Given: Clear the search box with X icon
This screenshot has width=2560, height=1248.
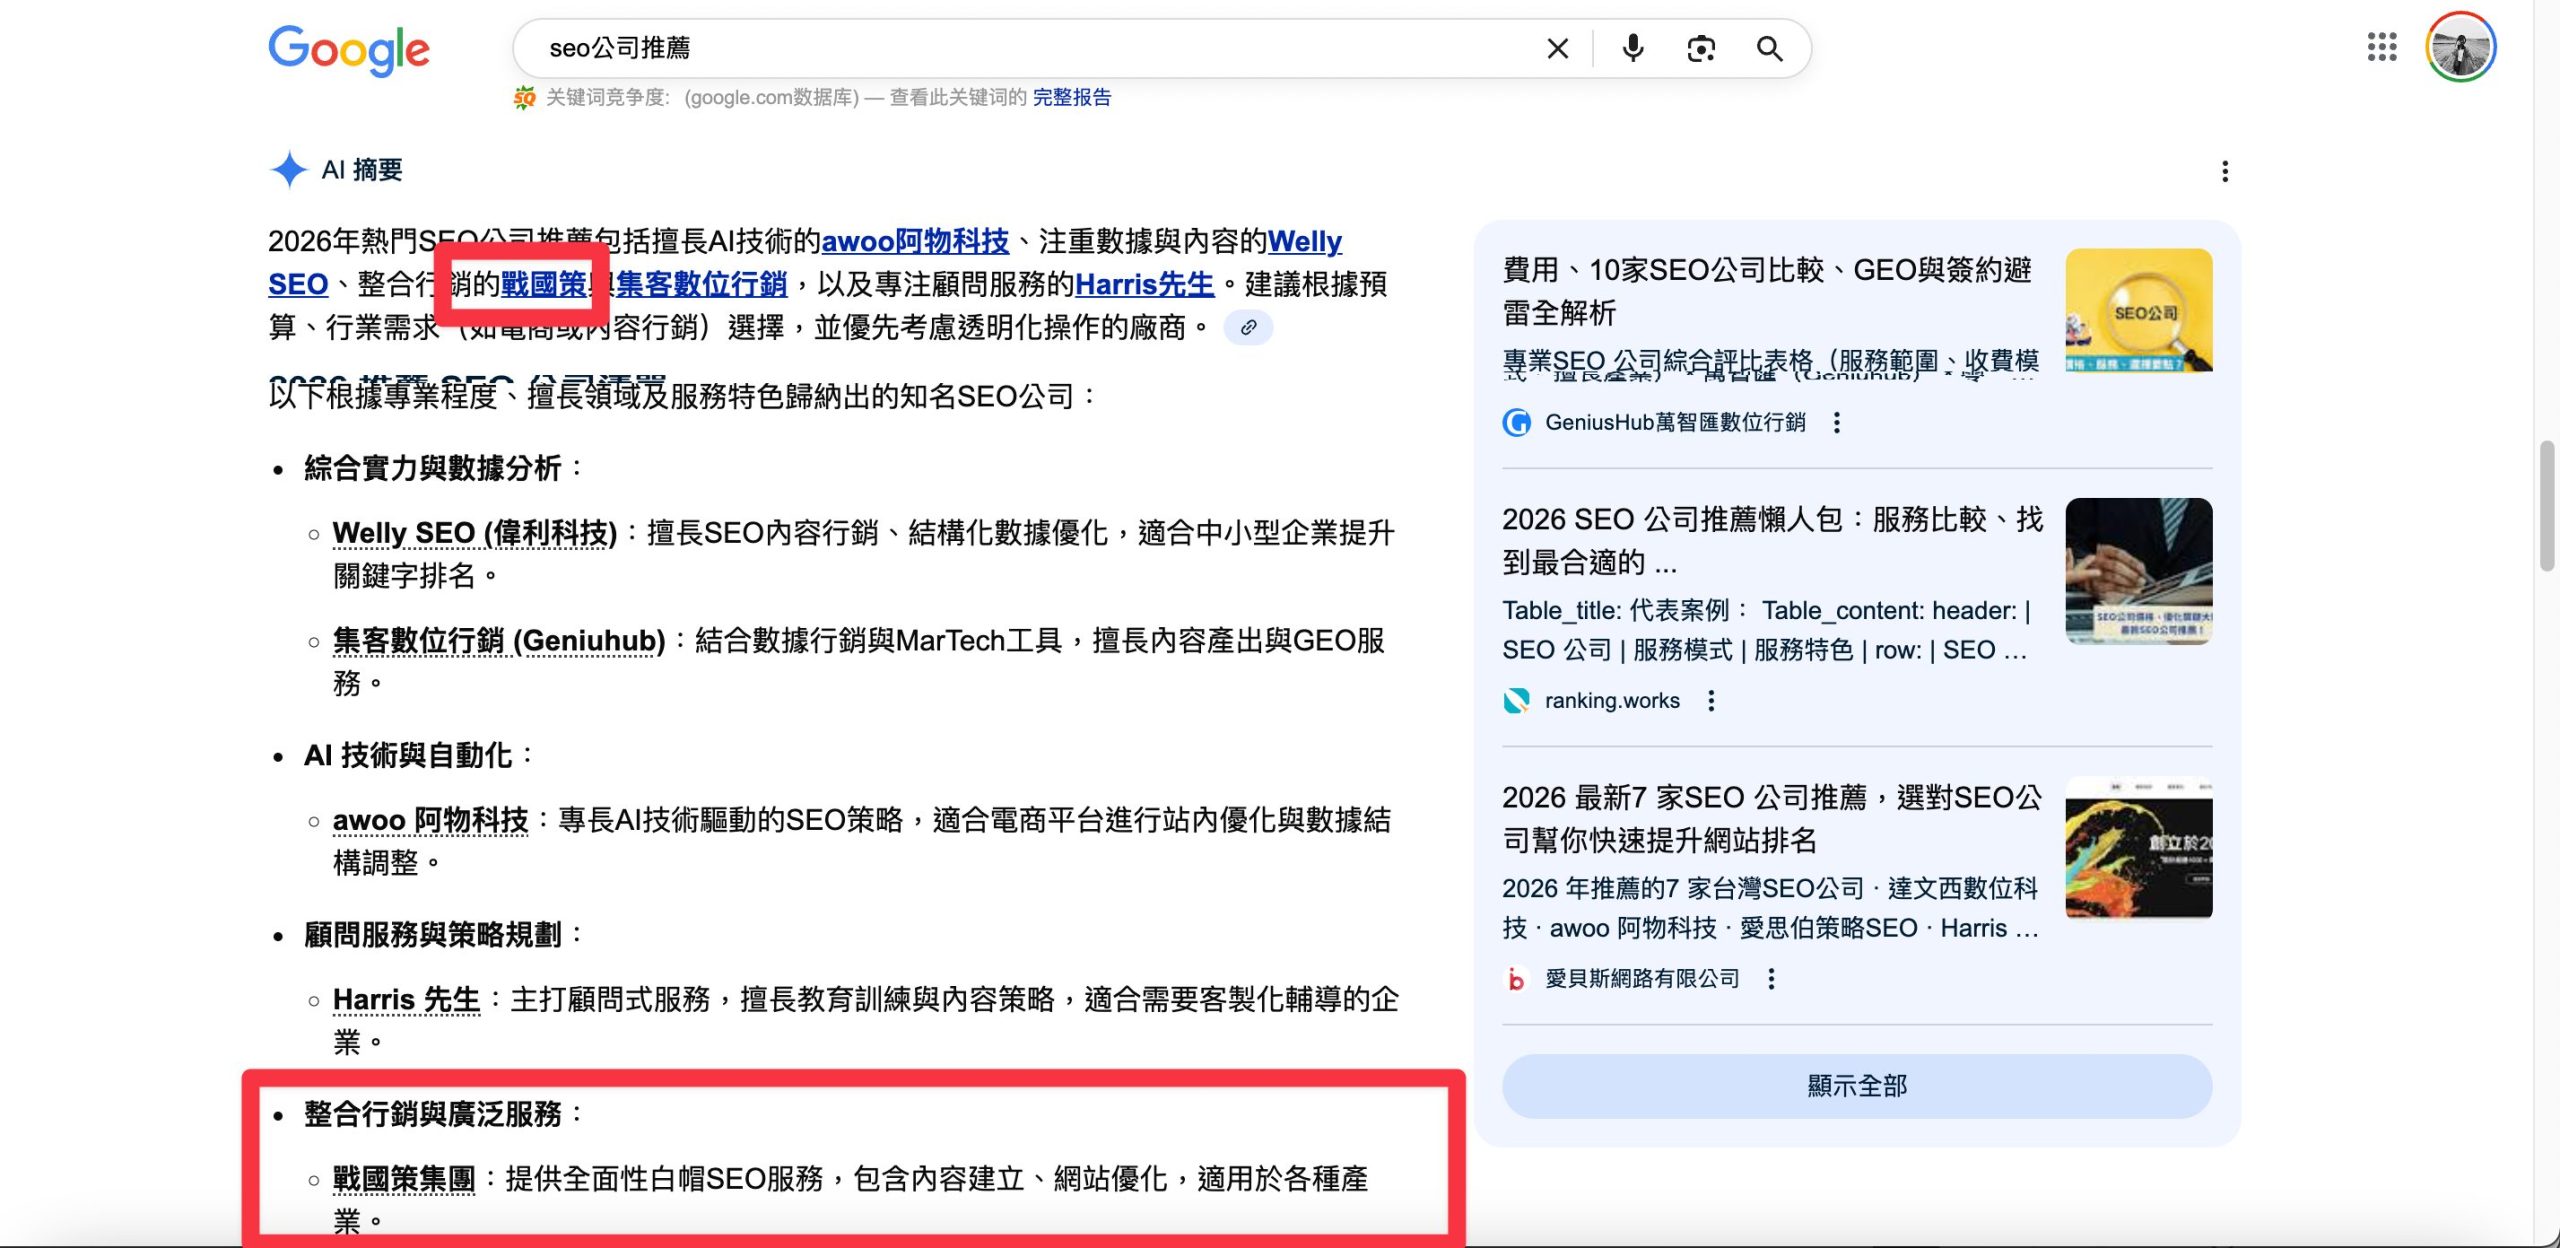Looking at the screenshot, I should (1557, 48).
